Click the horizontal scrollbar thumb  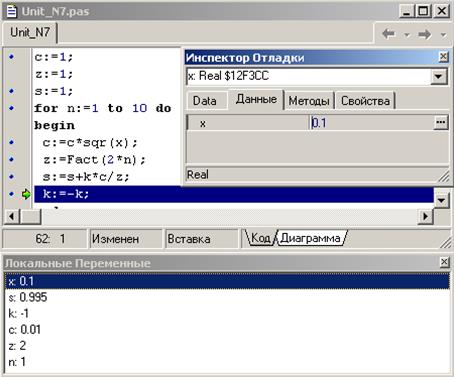tap(31, 216)
